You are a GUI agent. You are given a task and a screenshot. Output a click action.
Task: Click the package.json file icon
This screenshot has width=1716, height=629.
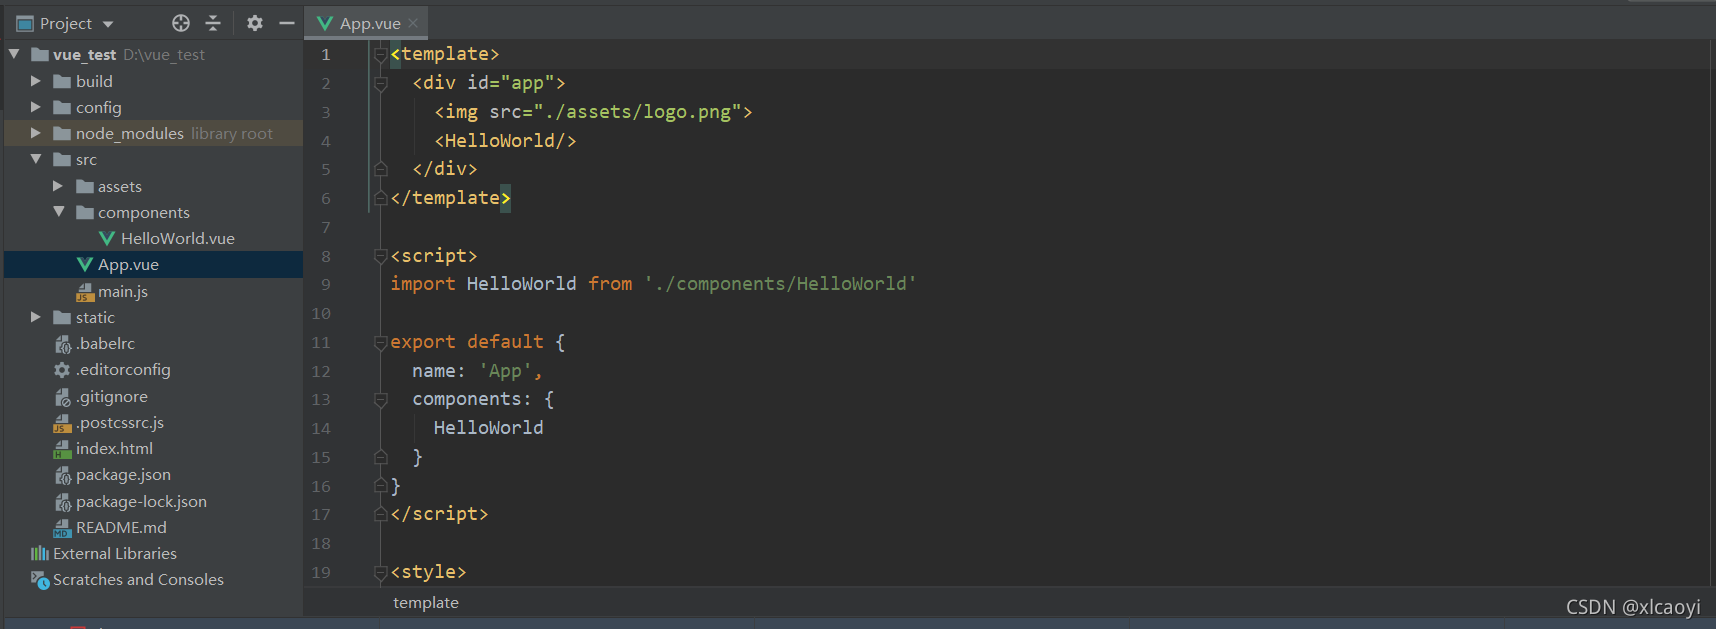click(62, 475)
